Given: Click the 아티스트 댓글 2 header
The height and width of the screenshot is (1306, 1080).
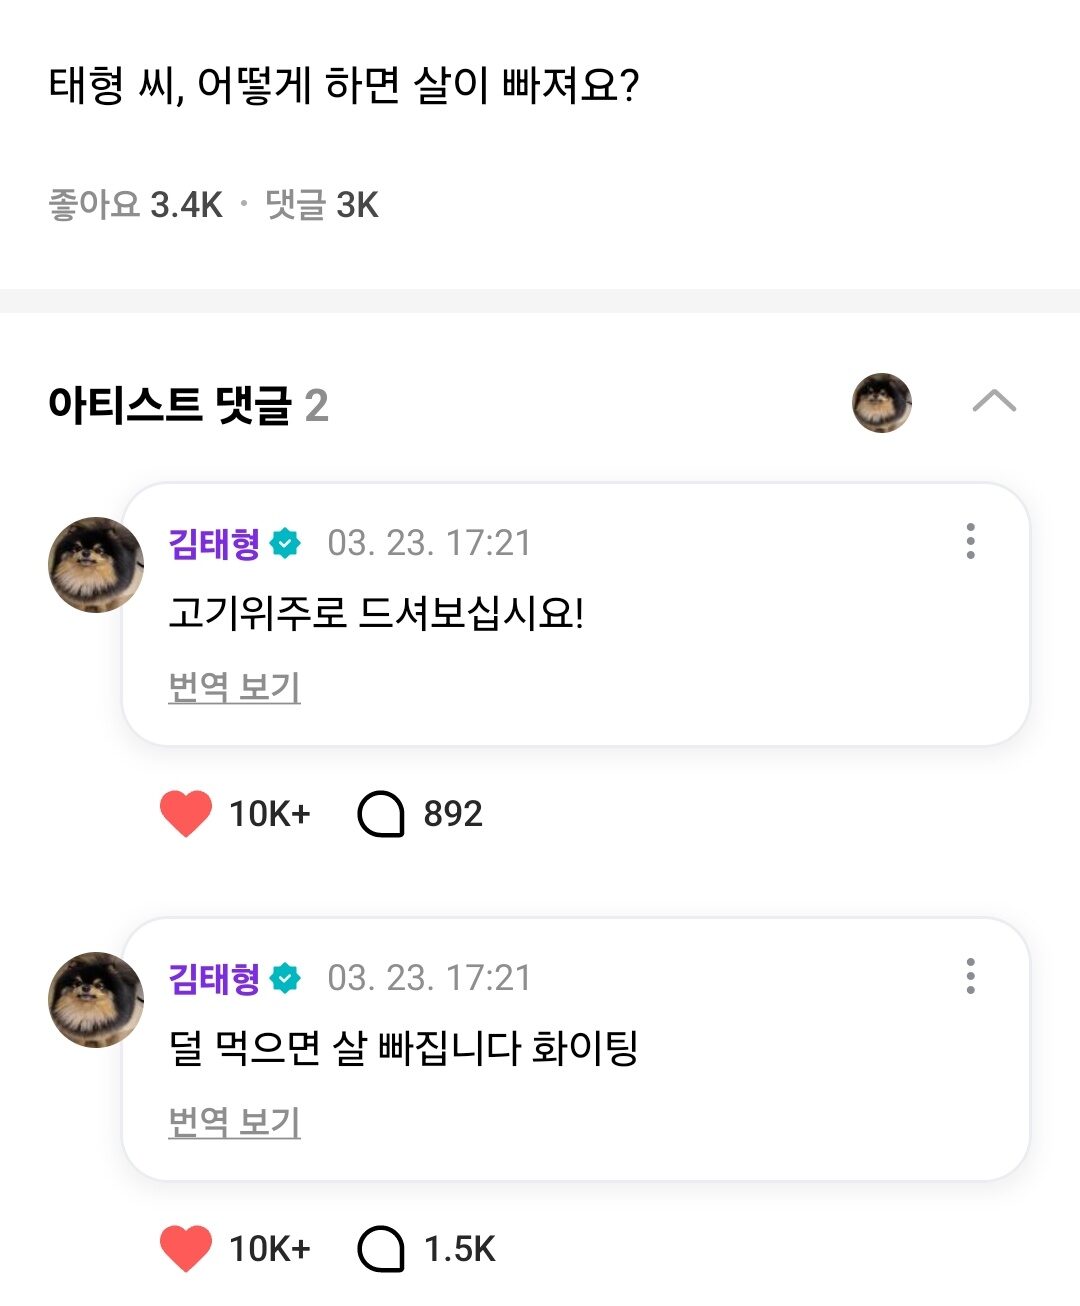Looking at the screenshot, I should (x=188, y=405).
